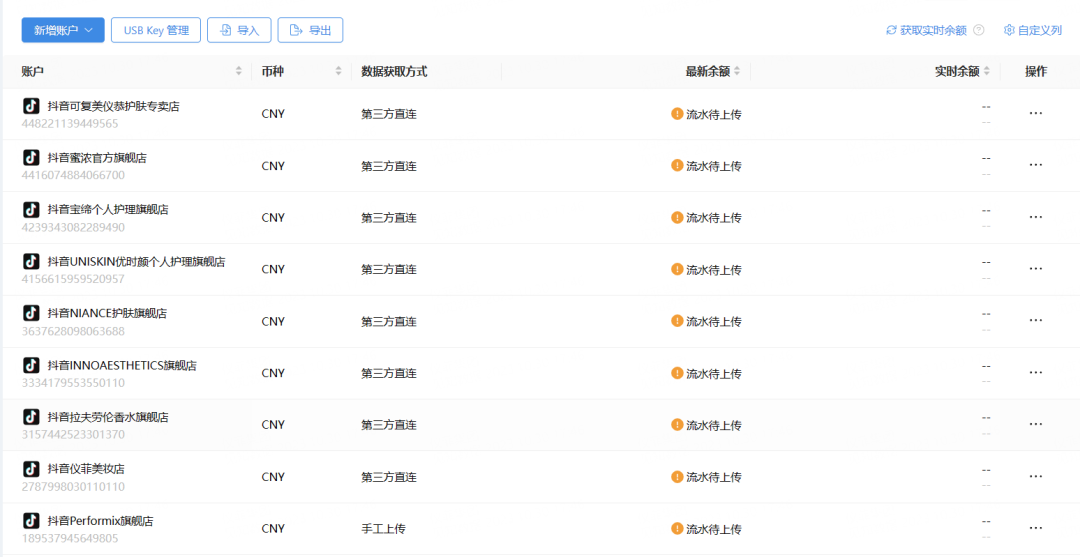Open more actions for 抖音UNISKIN优时颜个人护理旗舰店
The width and height of the screenshot is (1080, 557).
pos(1035,269)
